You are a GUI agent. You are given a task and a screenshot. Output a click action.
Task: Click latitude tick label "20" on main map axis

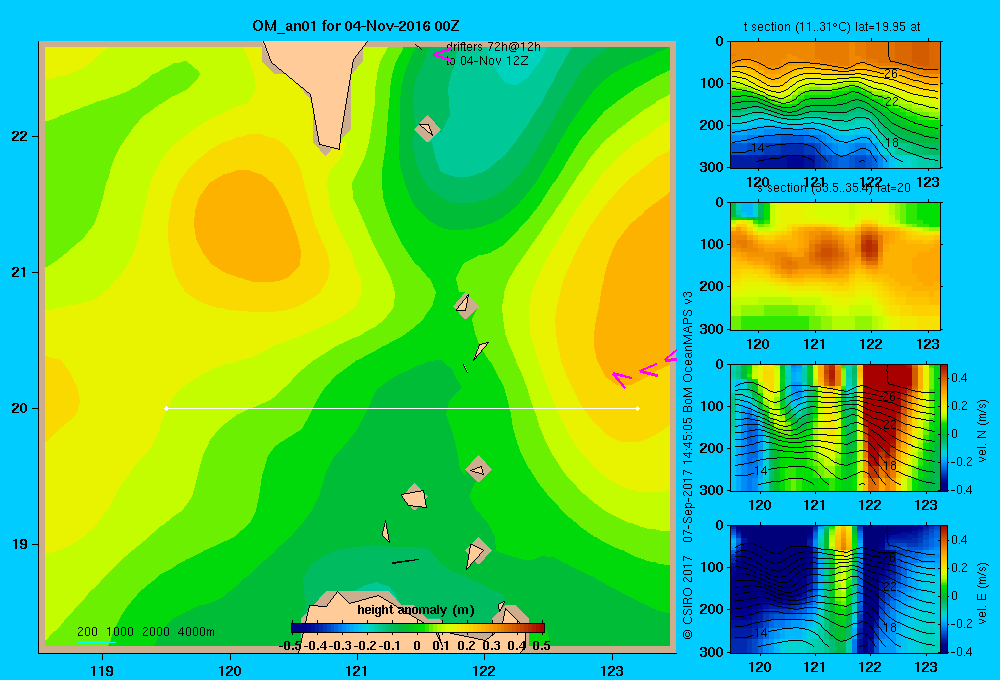pos(20,408)
